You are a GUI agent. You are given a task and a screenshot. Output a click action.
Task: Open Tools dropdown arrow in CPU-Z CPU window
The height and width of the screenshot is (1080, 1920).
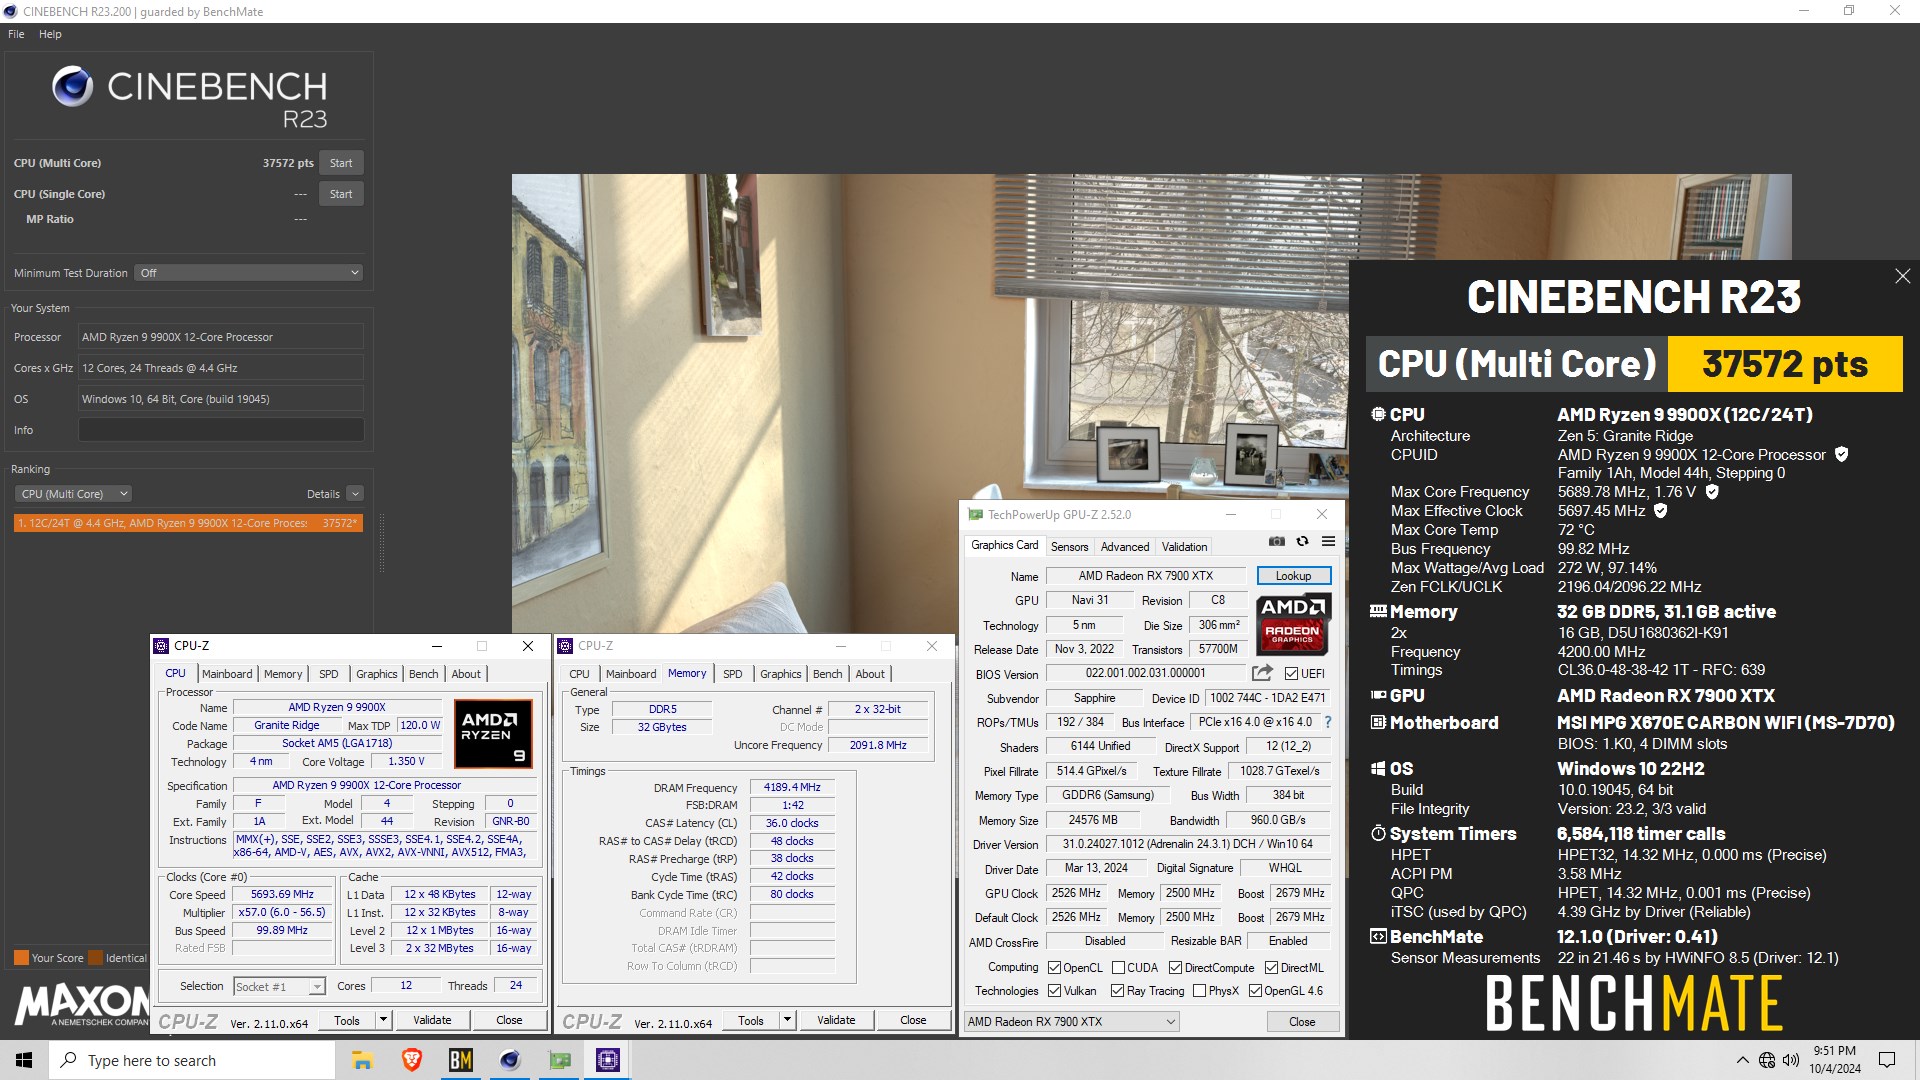click(x=383, y=1020)
